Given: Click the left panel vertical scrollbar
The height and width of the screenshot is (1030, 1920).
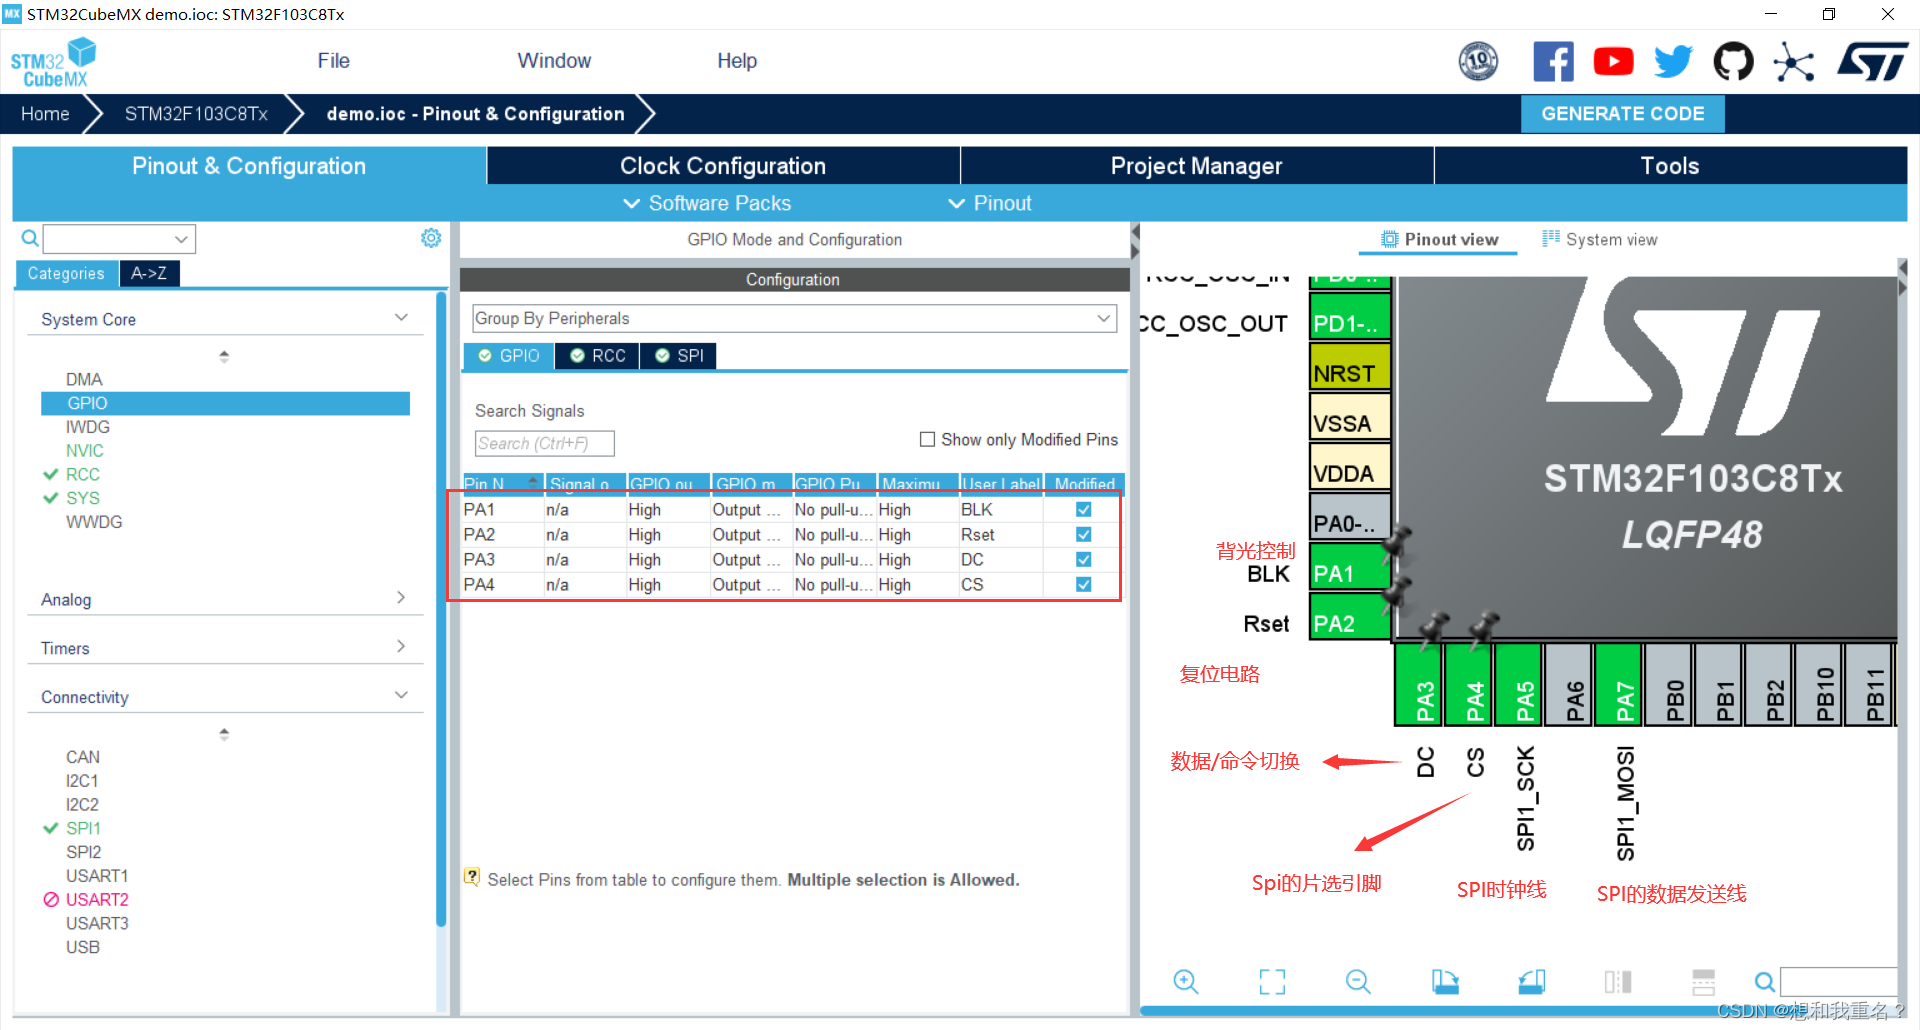Looking at the screenshot, I should click(441, 610).
